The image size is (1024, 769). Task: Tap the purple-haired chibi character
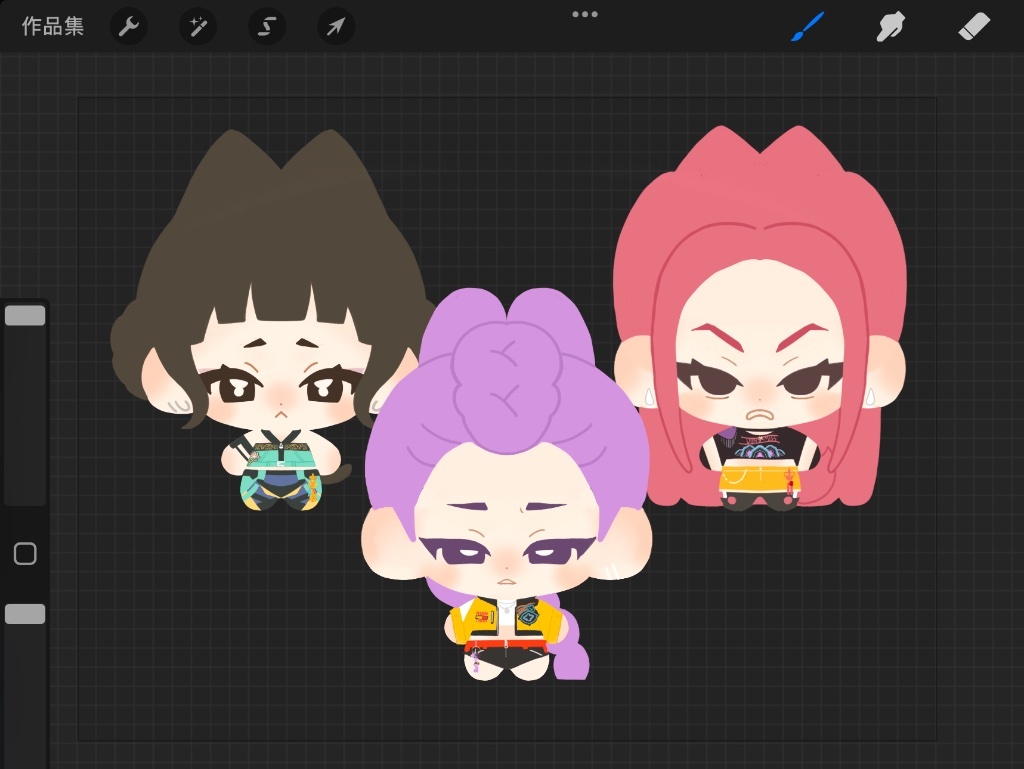(506, 484)
